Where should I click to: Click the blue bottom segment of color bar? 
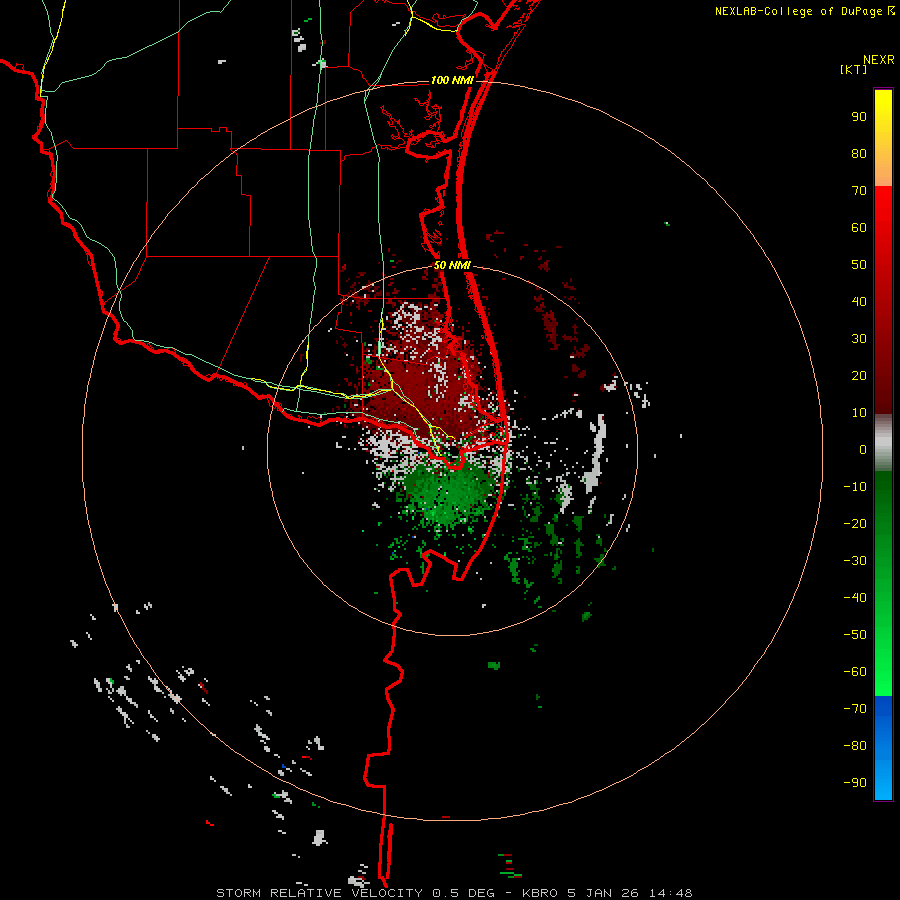click(x=883, y=748)
